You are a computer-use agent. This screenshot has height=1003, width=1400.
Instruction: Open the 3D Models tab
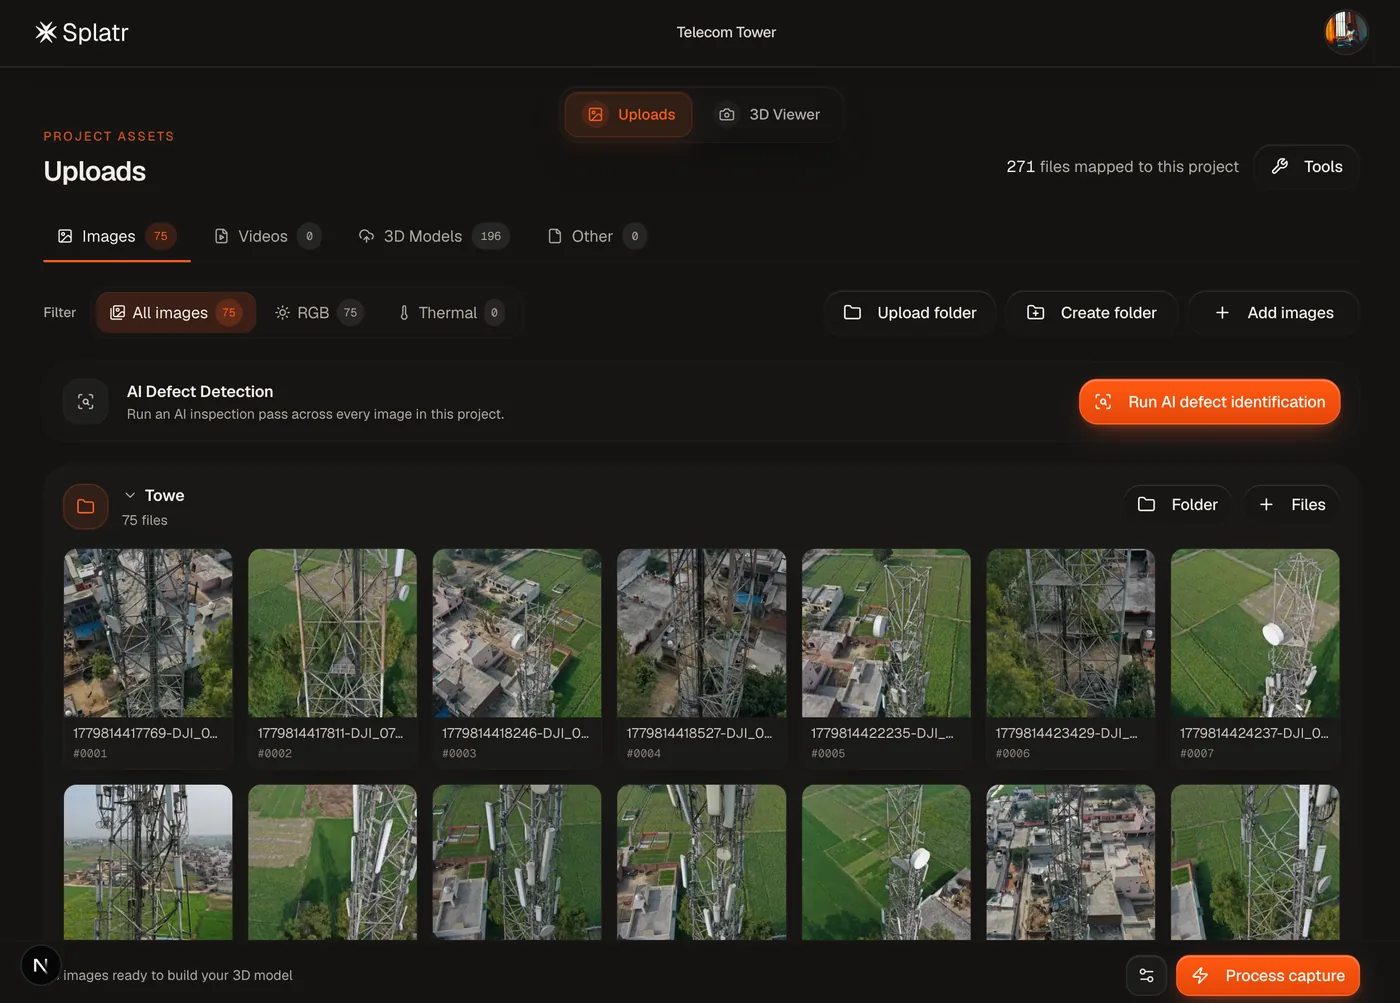(x=434, y=237)
